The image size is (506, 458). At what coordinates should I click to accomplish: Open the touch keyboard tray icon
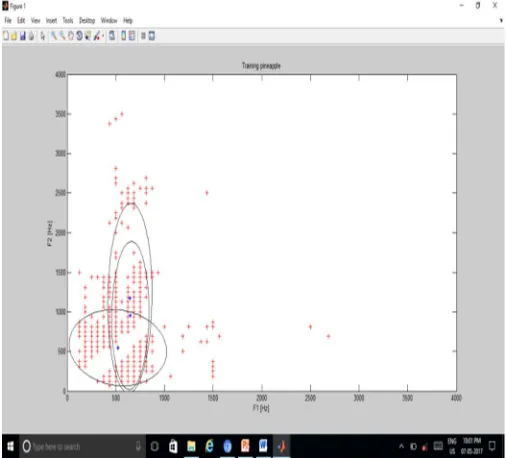click(438, 446)
